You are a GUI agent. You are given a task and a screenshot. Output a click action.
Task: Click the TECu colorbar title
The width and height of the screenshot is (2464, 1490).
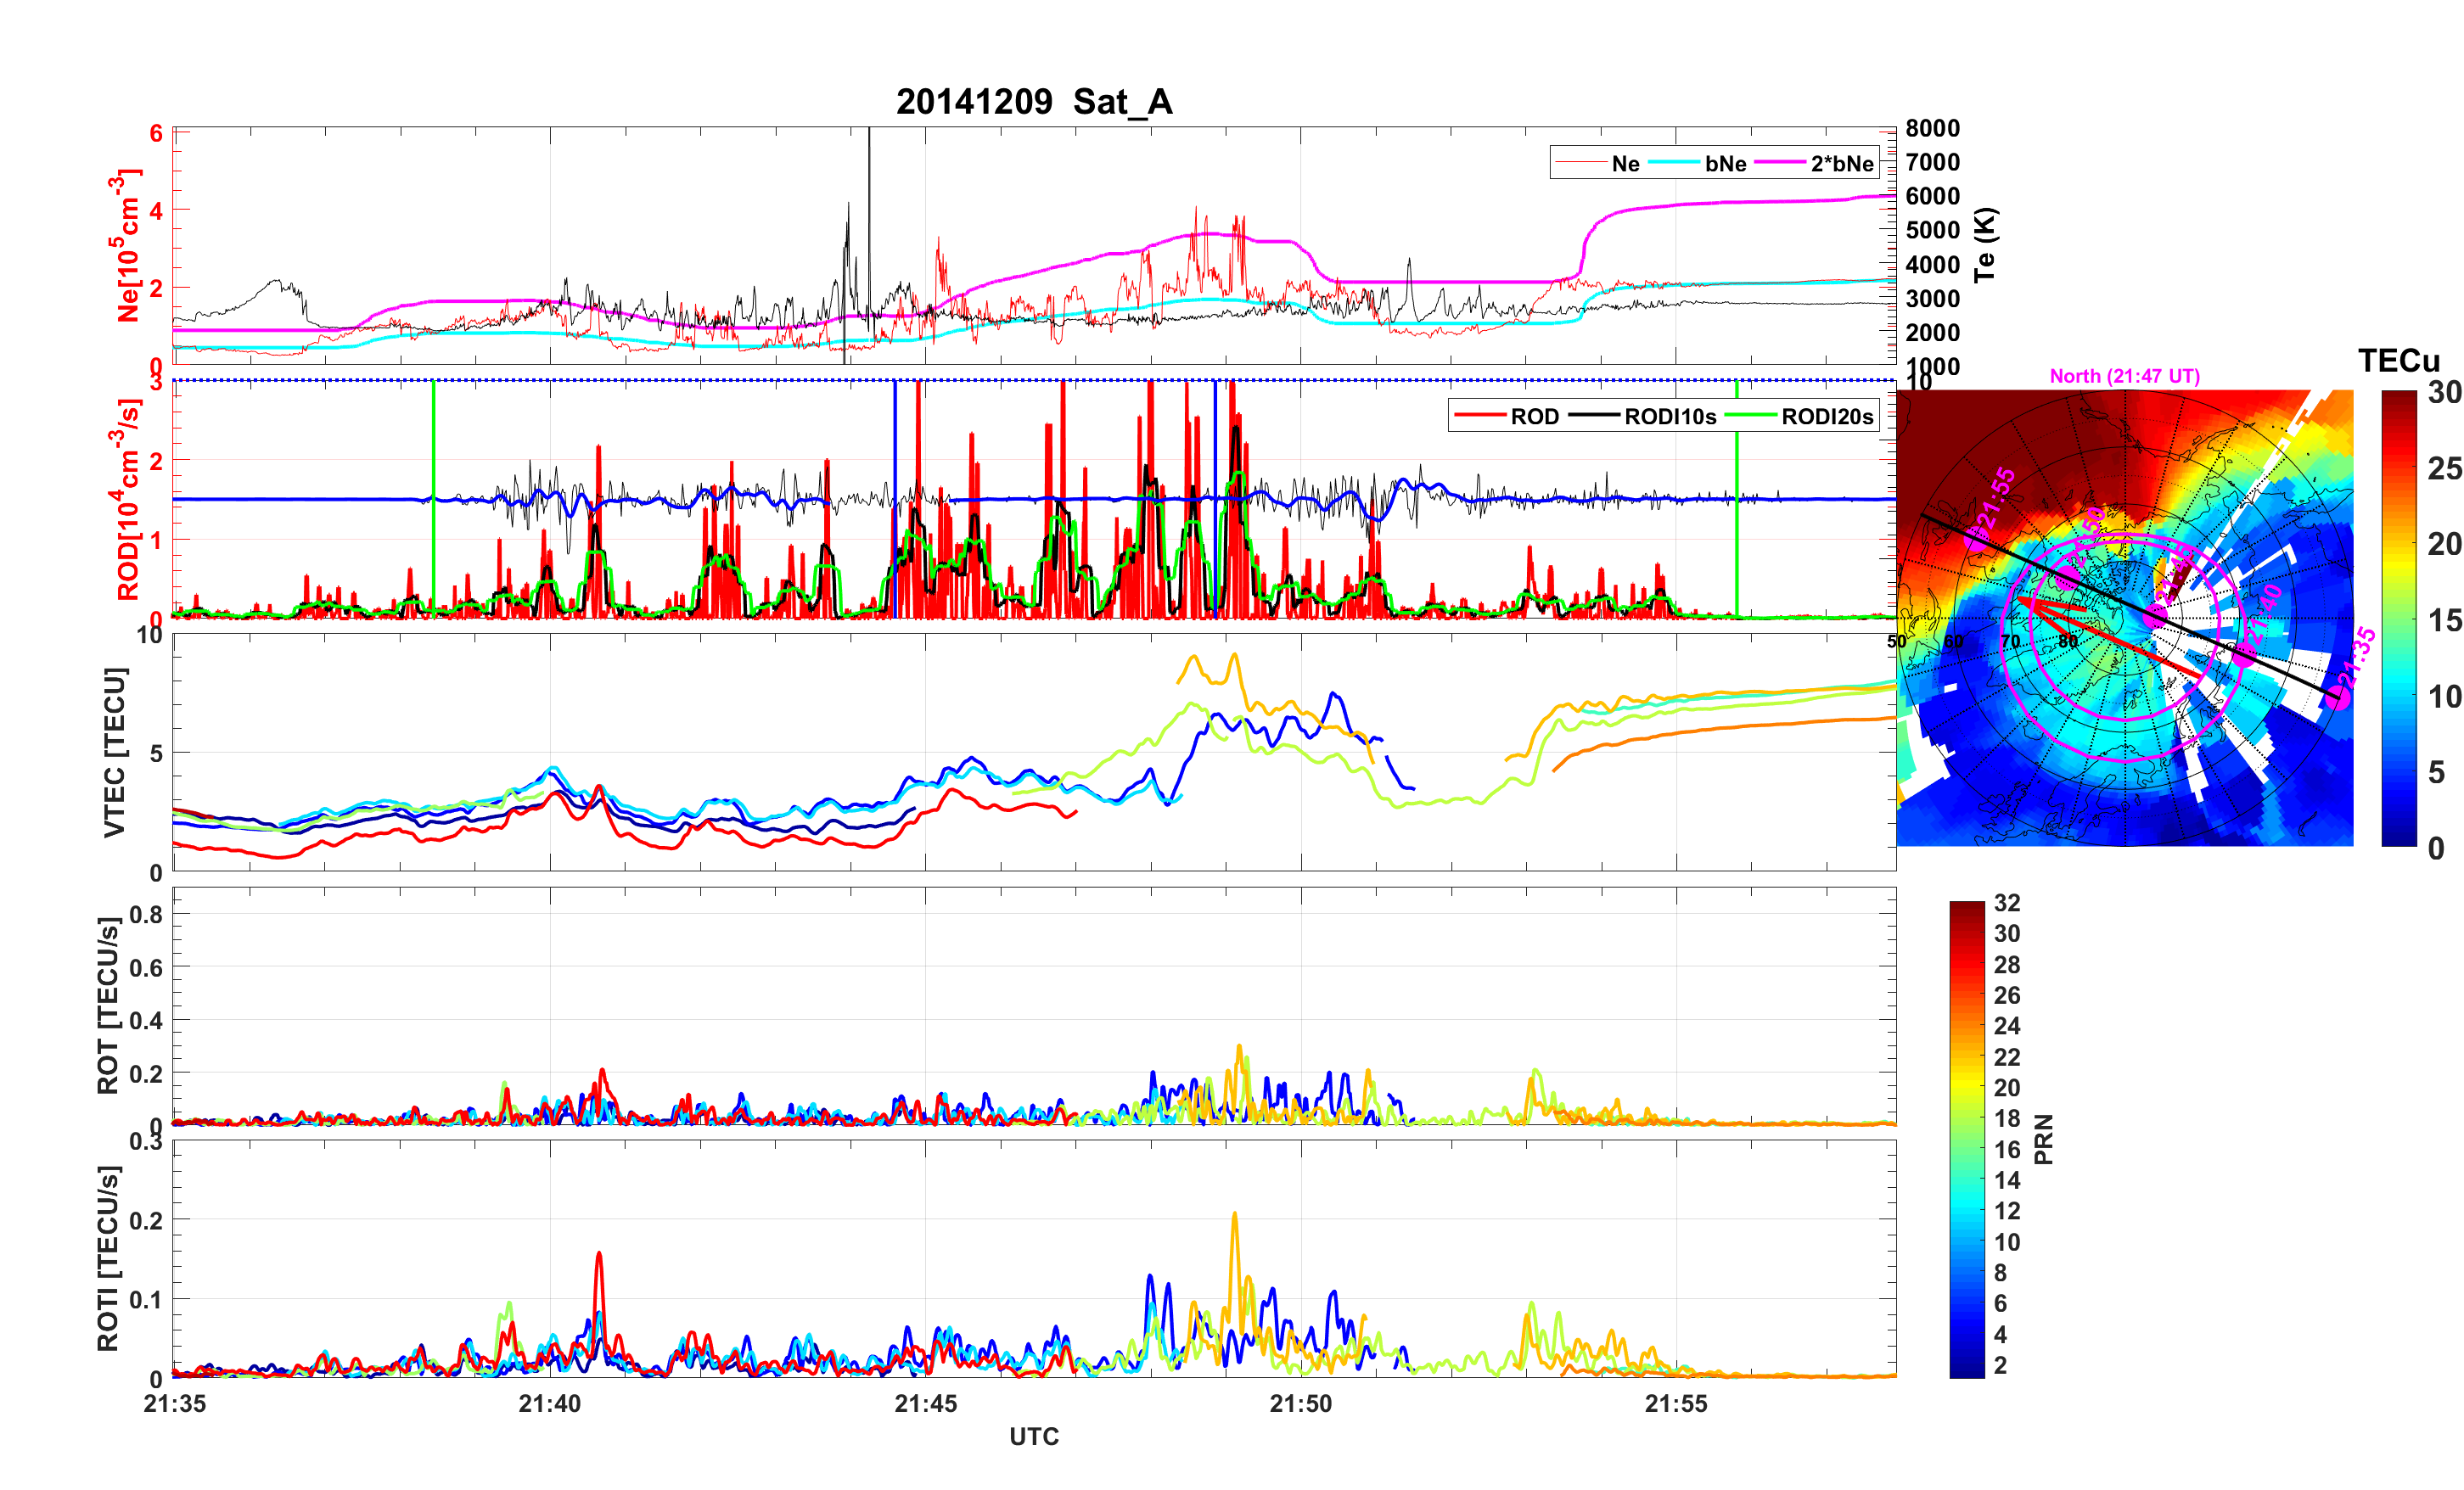[x=2398, y=361]
